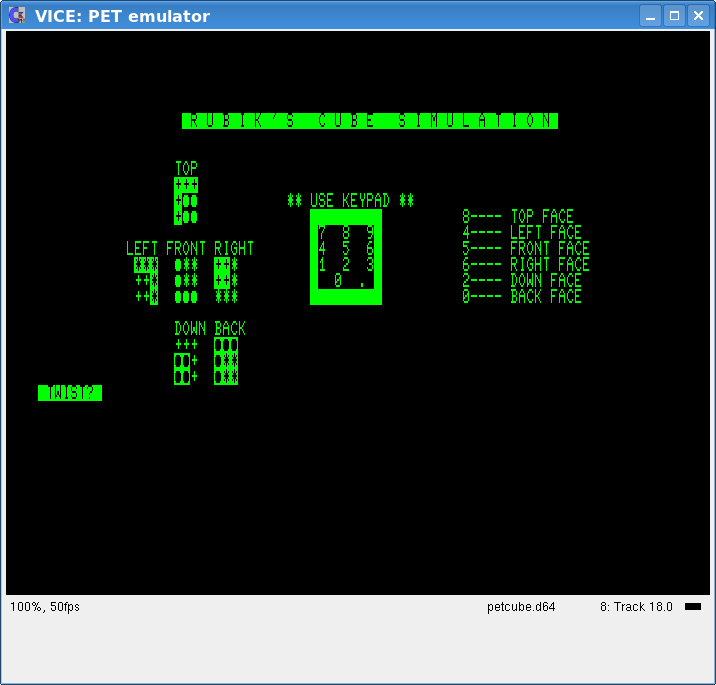The width and height of the screenshot is (716, 685).
Task: Click the 9 on the keypad diagram
Action: click(370, 233)
